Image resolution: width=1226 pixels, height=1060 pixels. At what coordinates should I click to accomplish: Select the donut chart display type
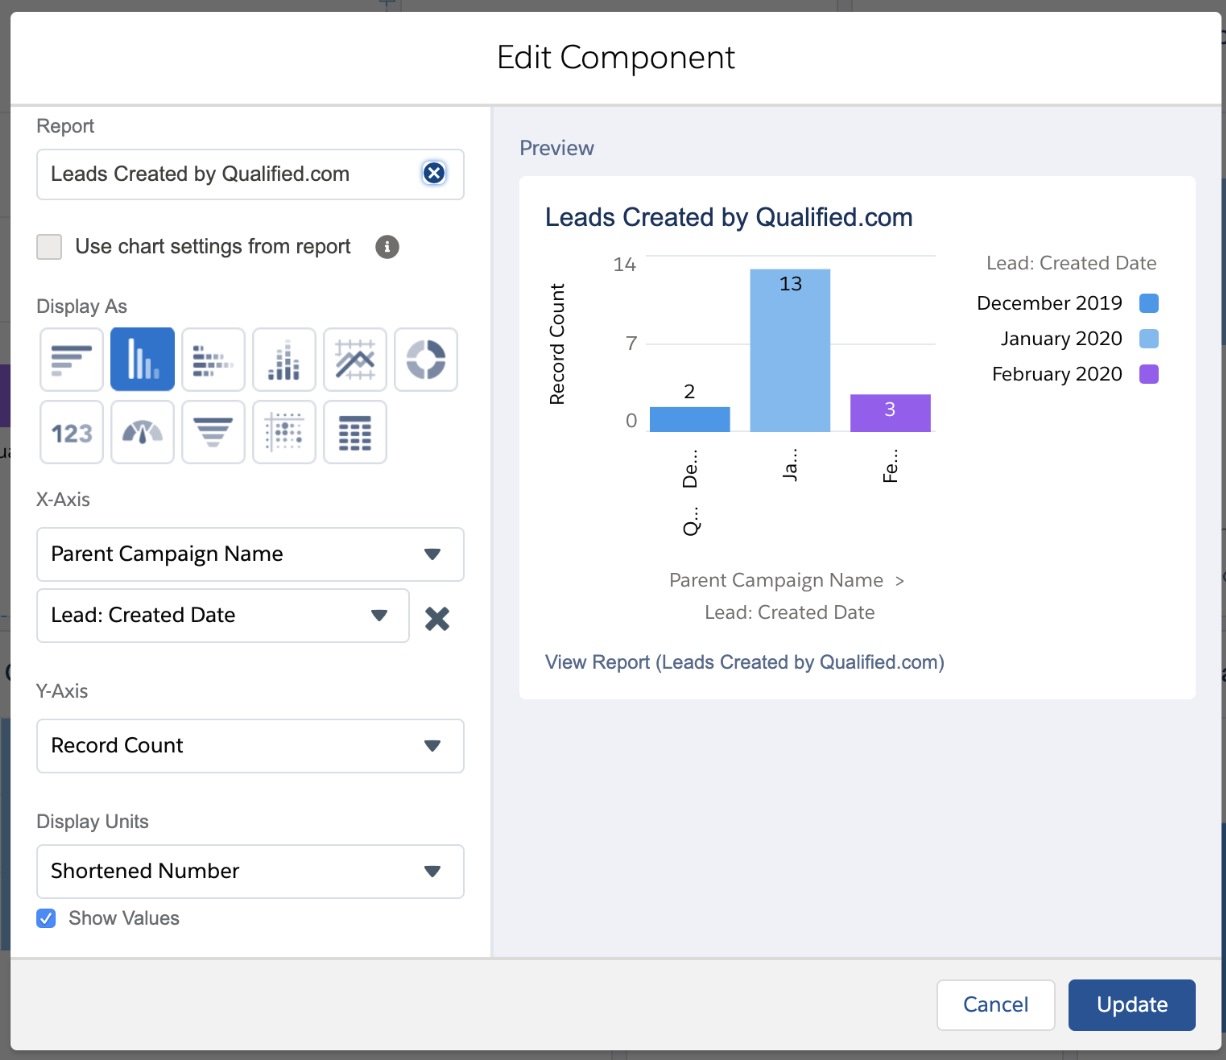click(426, 359)
